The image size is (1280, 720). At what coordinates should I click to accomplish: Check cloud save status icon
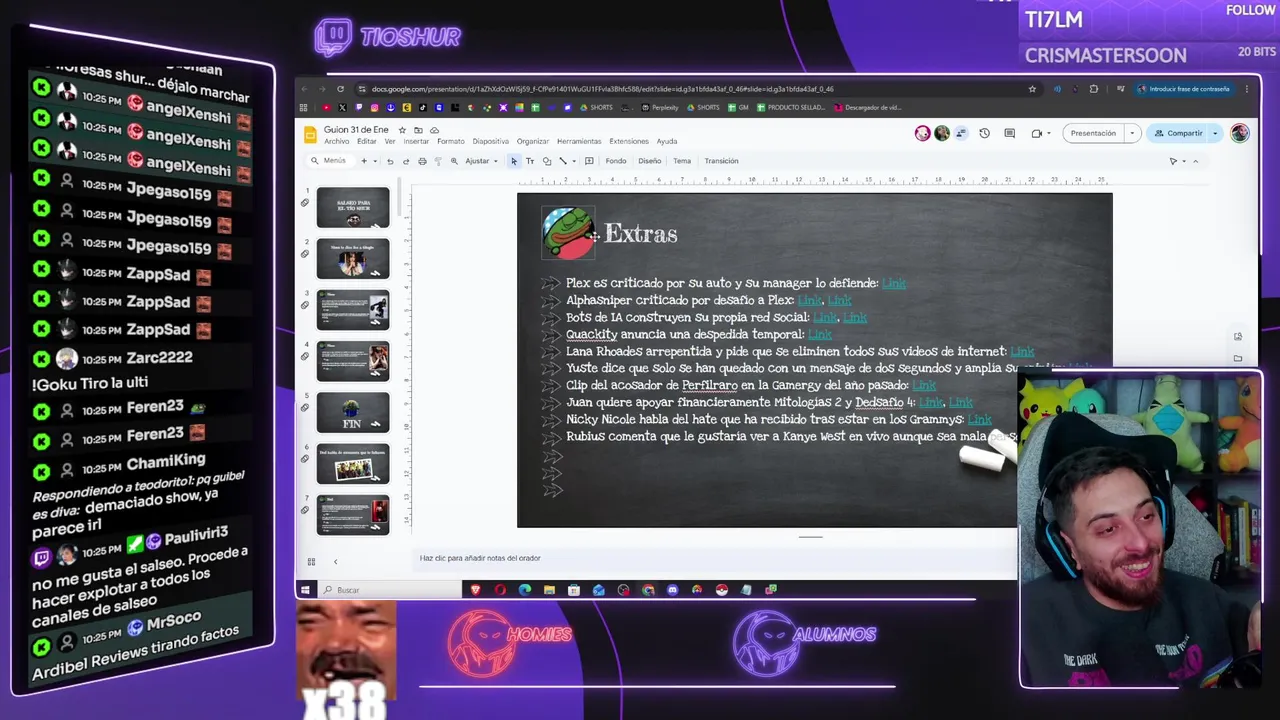click(x=434, y=130)
